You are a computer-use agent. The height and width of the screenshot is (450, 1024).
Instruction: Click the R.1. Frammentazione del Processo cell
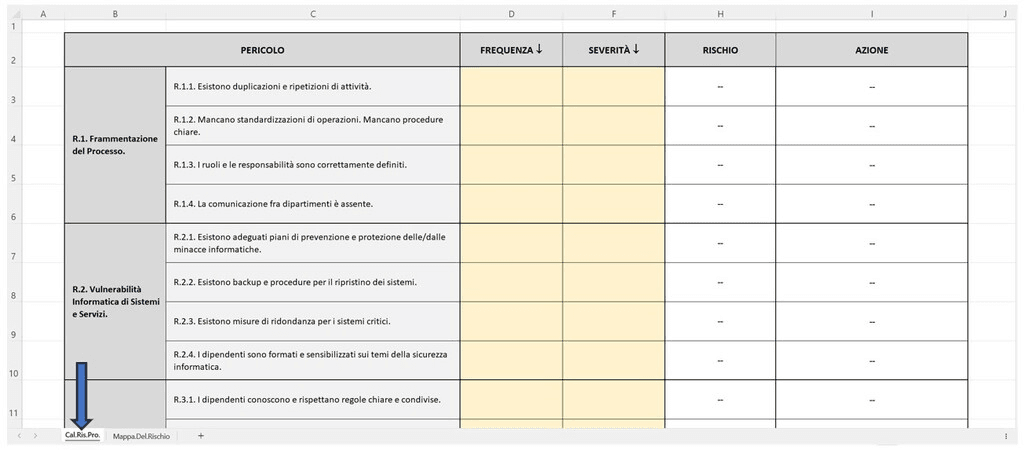(x=115, y=145)
